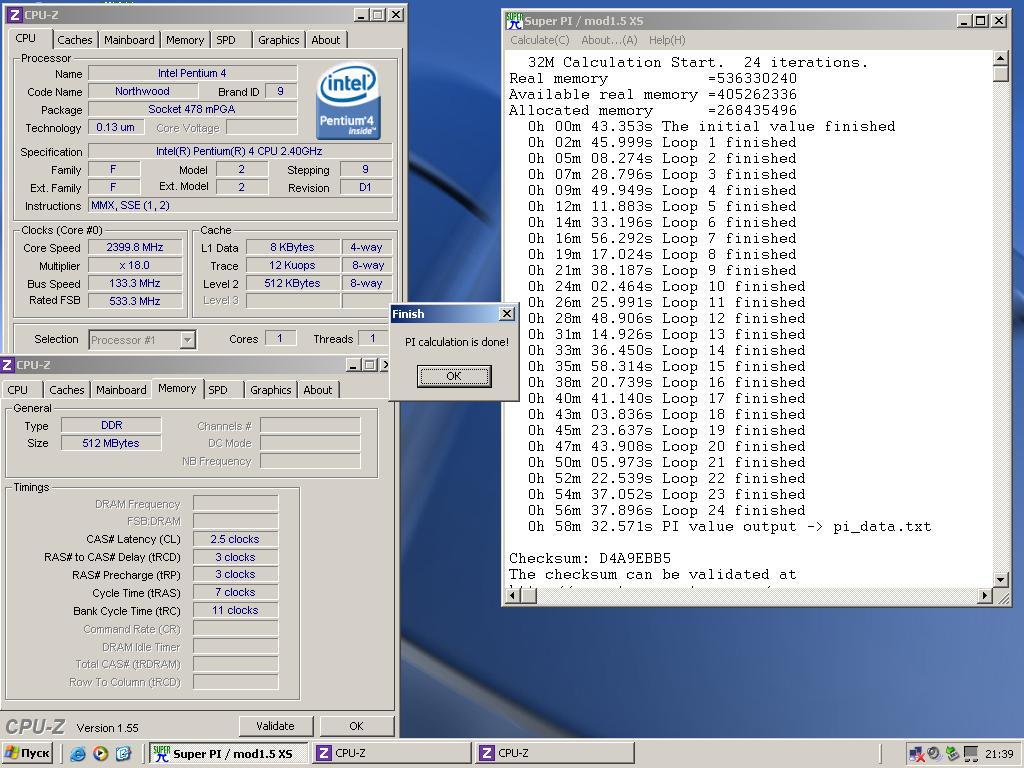1024x768 pixels.
Task: Click the 512 MBytes memory size value
Action: pyautogui.click(x=112, y=443)
